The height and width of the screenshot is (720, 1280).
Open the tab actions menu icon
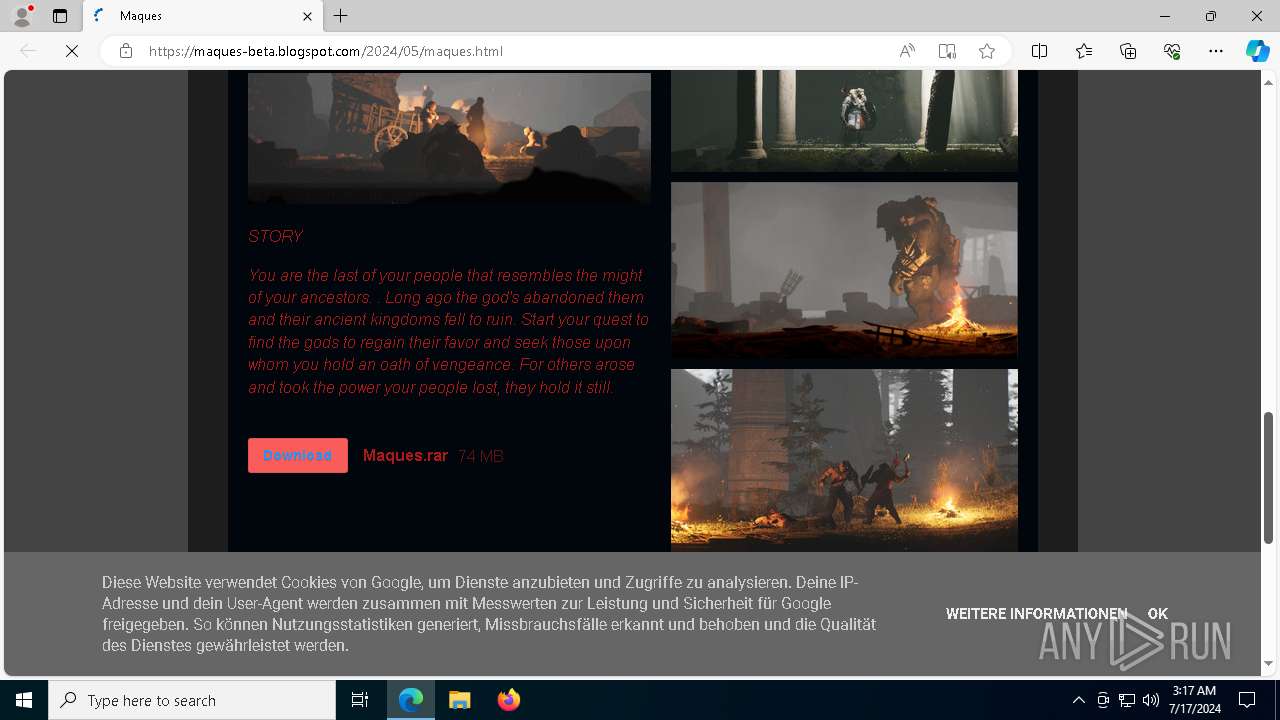(x=60, y=16)
